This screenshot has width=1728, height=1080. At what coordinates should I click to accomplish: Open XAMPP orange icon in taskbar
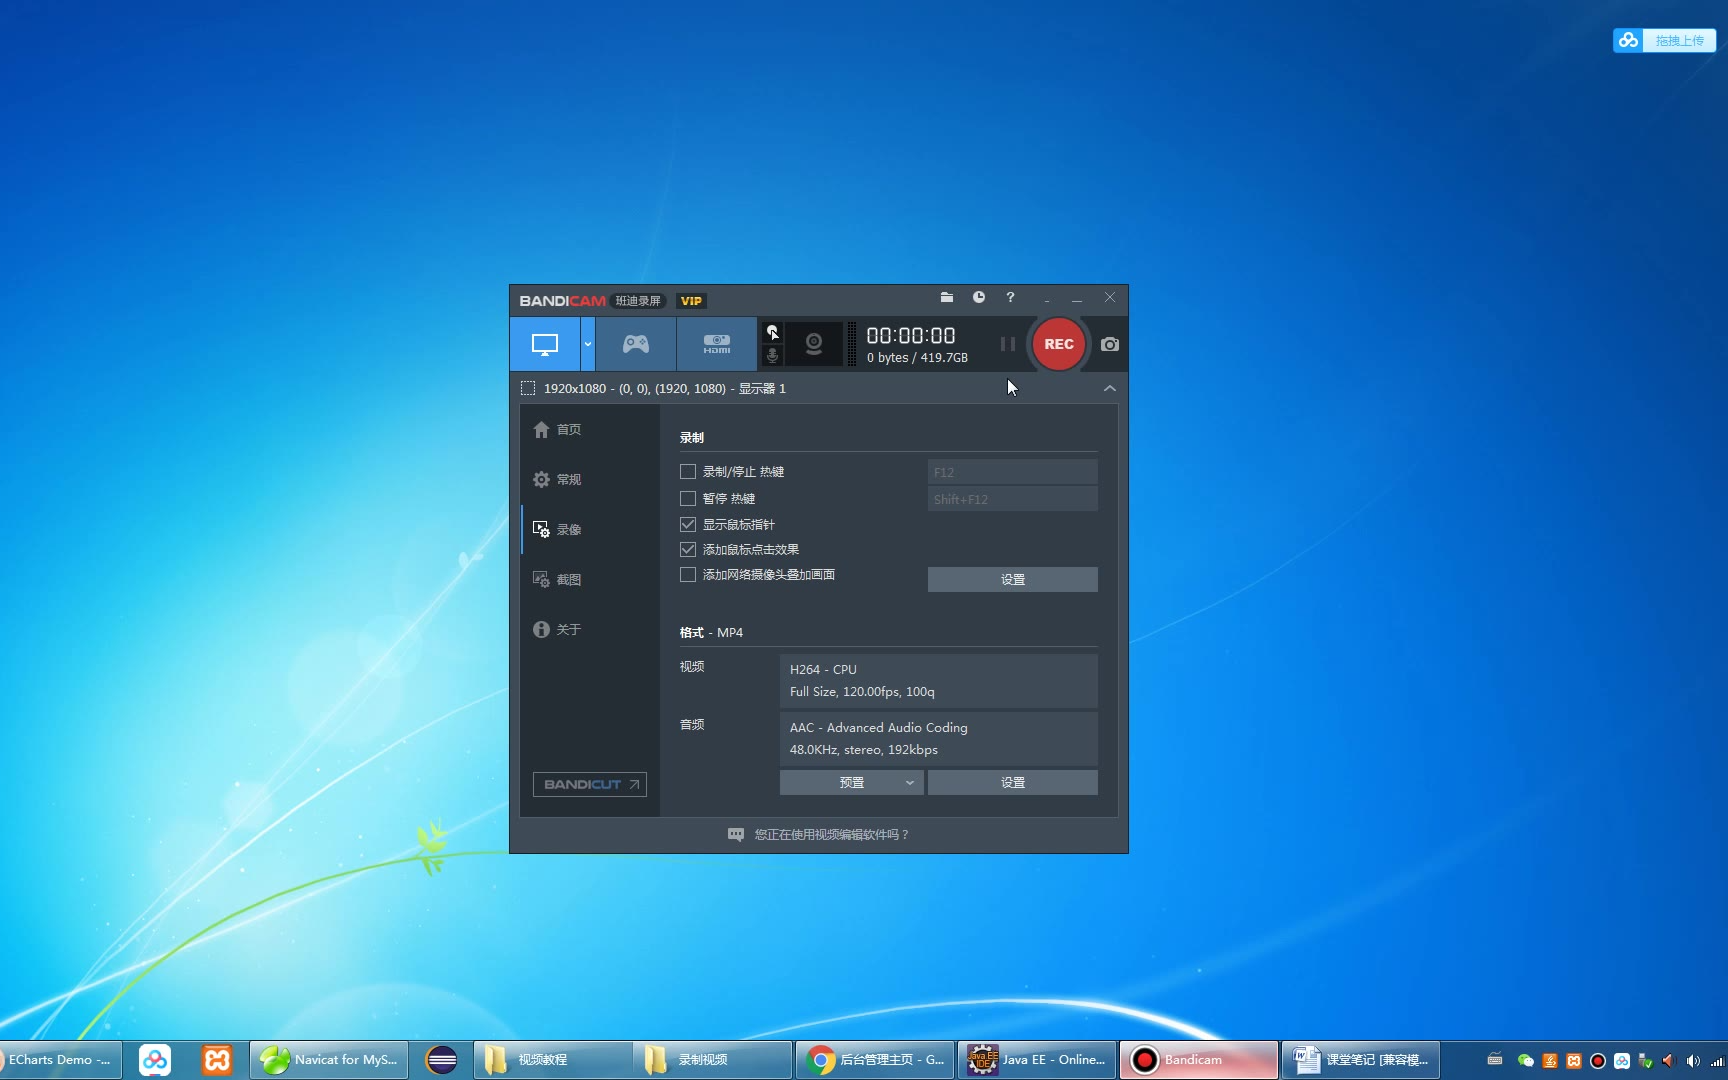(x=217, y=1060)
